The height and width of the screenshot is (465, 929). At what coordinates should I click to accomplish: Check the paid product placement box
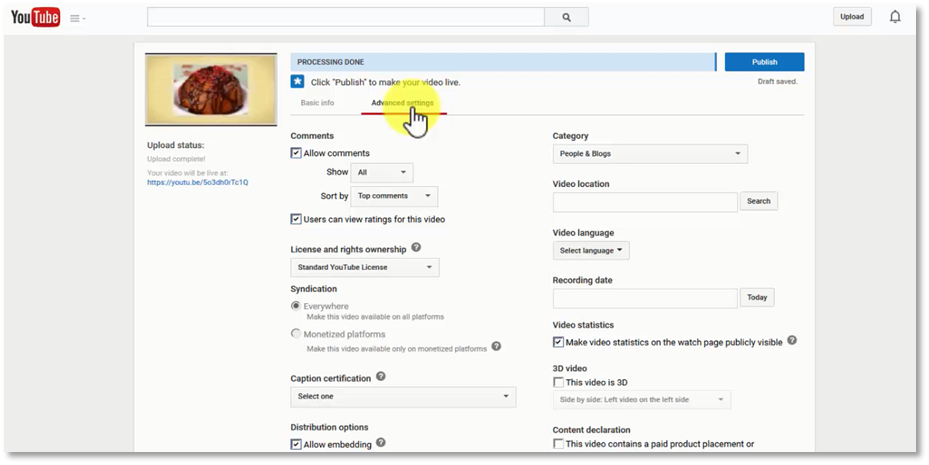558,444
